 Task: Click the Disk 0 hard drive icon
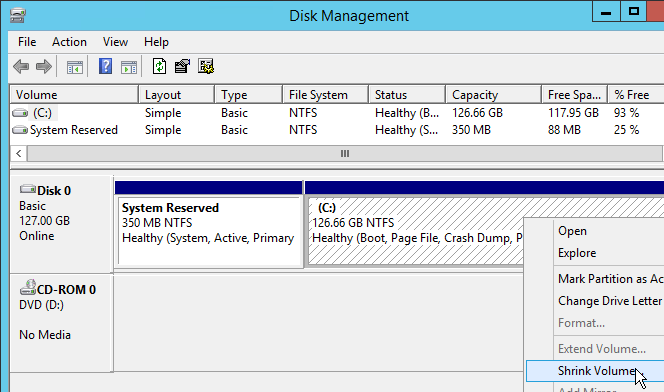click(x=28, y=189)
